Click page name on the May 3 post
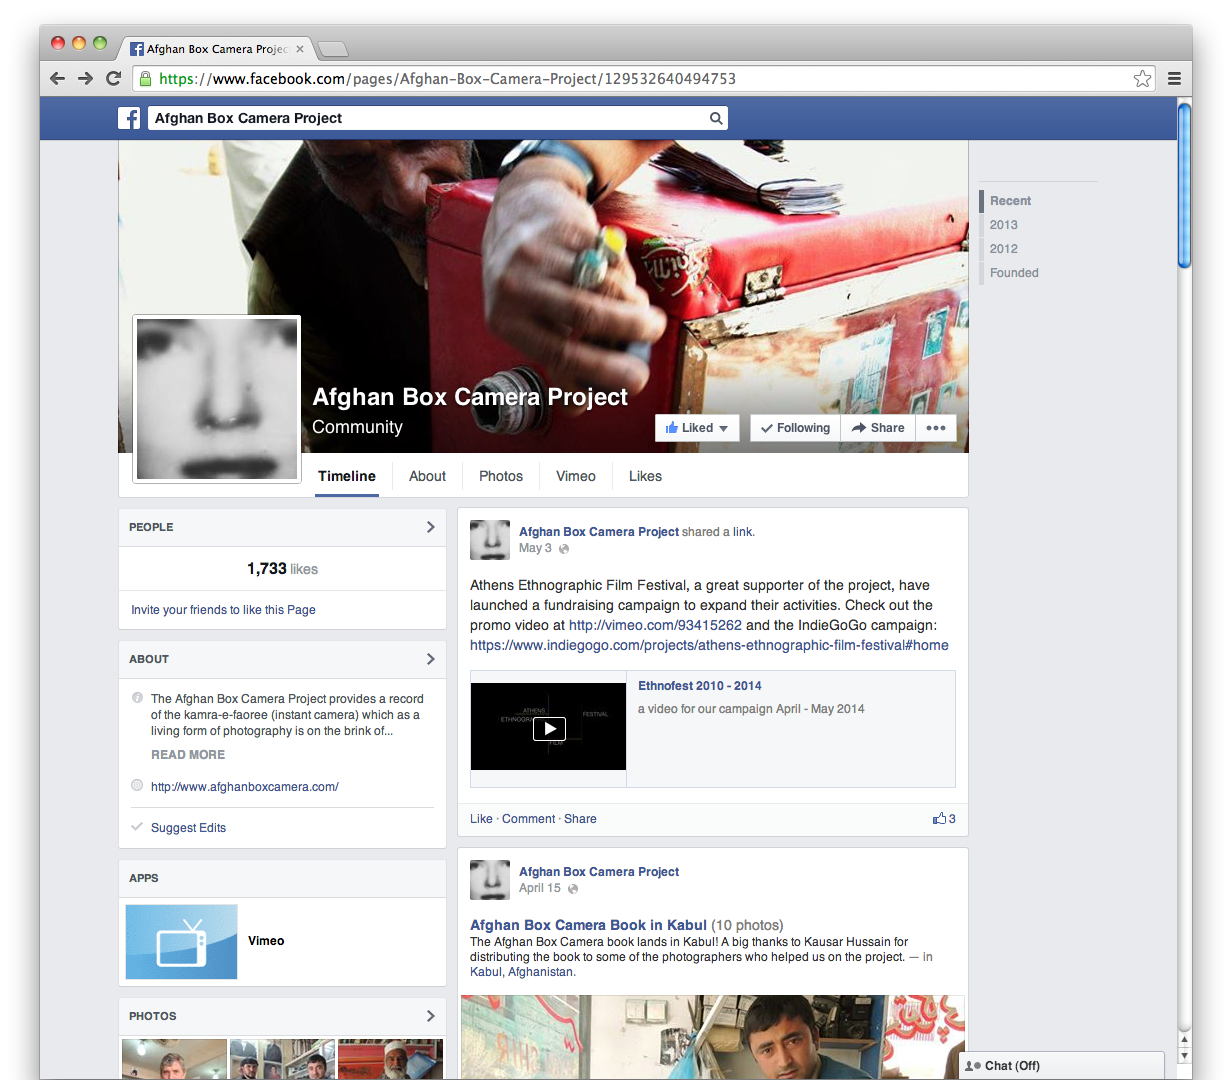The width and height of the screenshot is (1232, 1080). pos(599,532)
